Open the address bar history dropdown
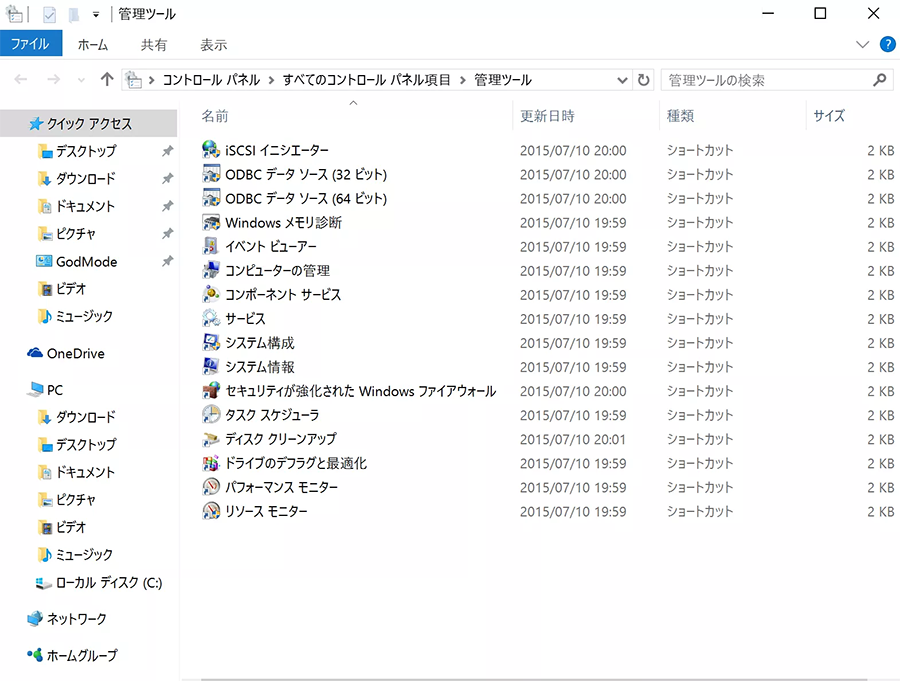Image resolution: width=900 pixels, height=681 pixels. 622,80
